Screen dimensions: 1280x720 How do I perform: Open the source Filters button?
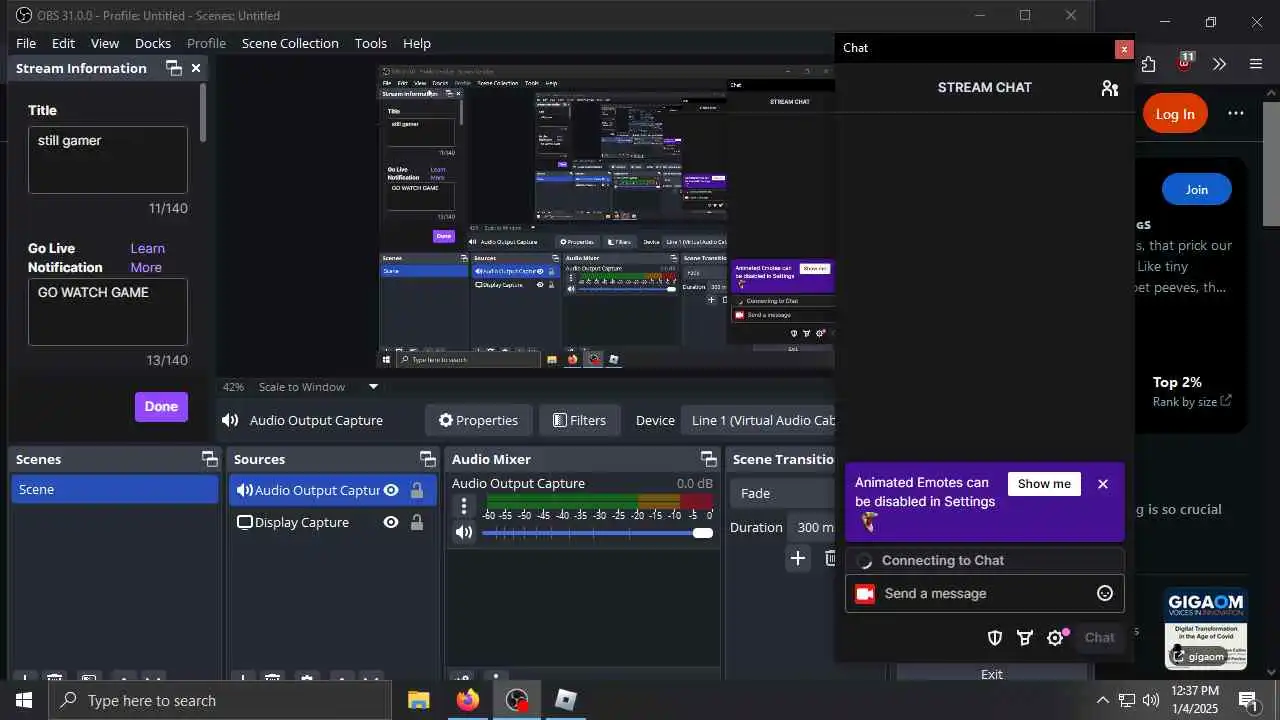(580, 420)
